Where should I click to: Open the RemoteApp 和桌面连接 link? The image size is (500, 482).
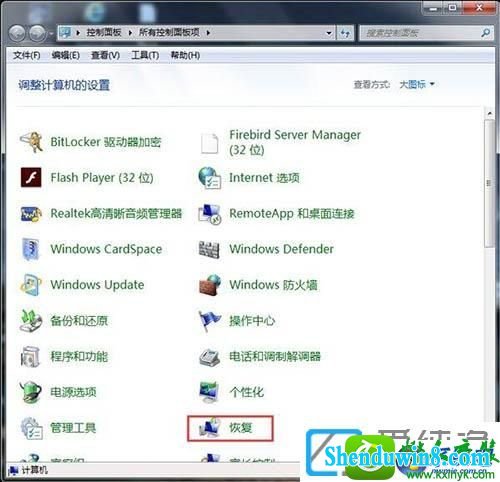pyautogui.click(x=292, y=213)
